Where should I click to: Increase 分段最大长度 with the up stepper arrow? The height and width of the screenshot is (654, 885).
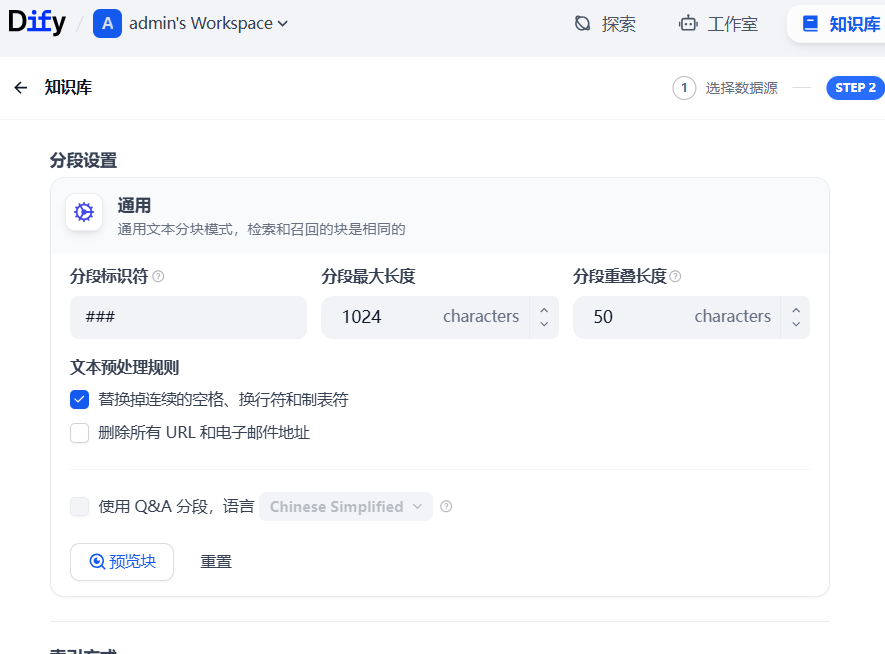tap(544, 310)
